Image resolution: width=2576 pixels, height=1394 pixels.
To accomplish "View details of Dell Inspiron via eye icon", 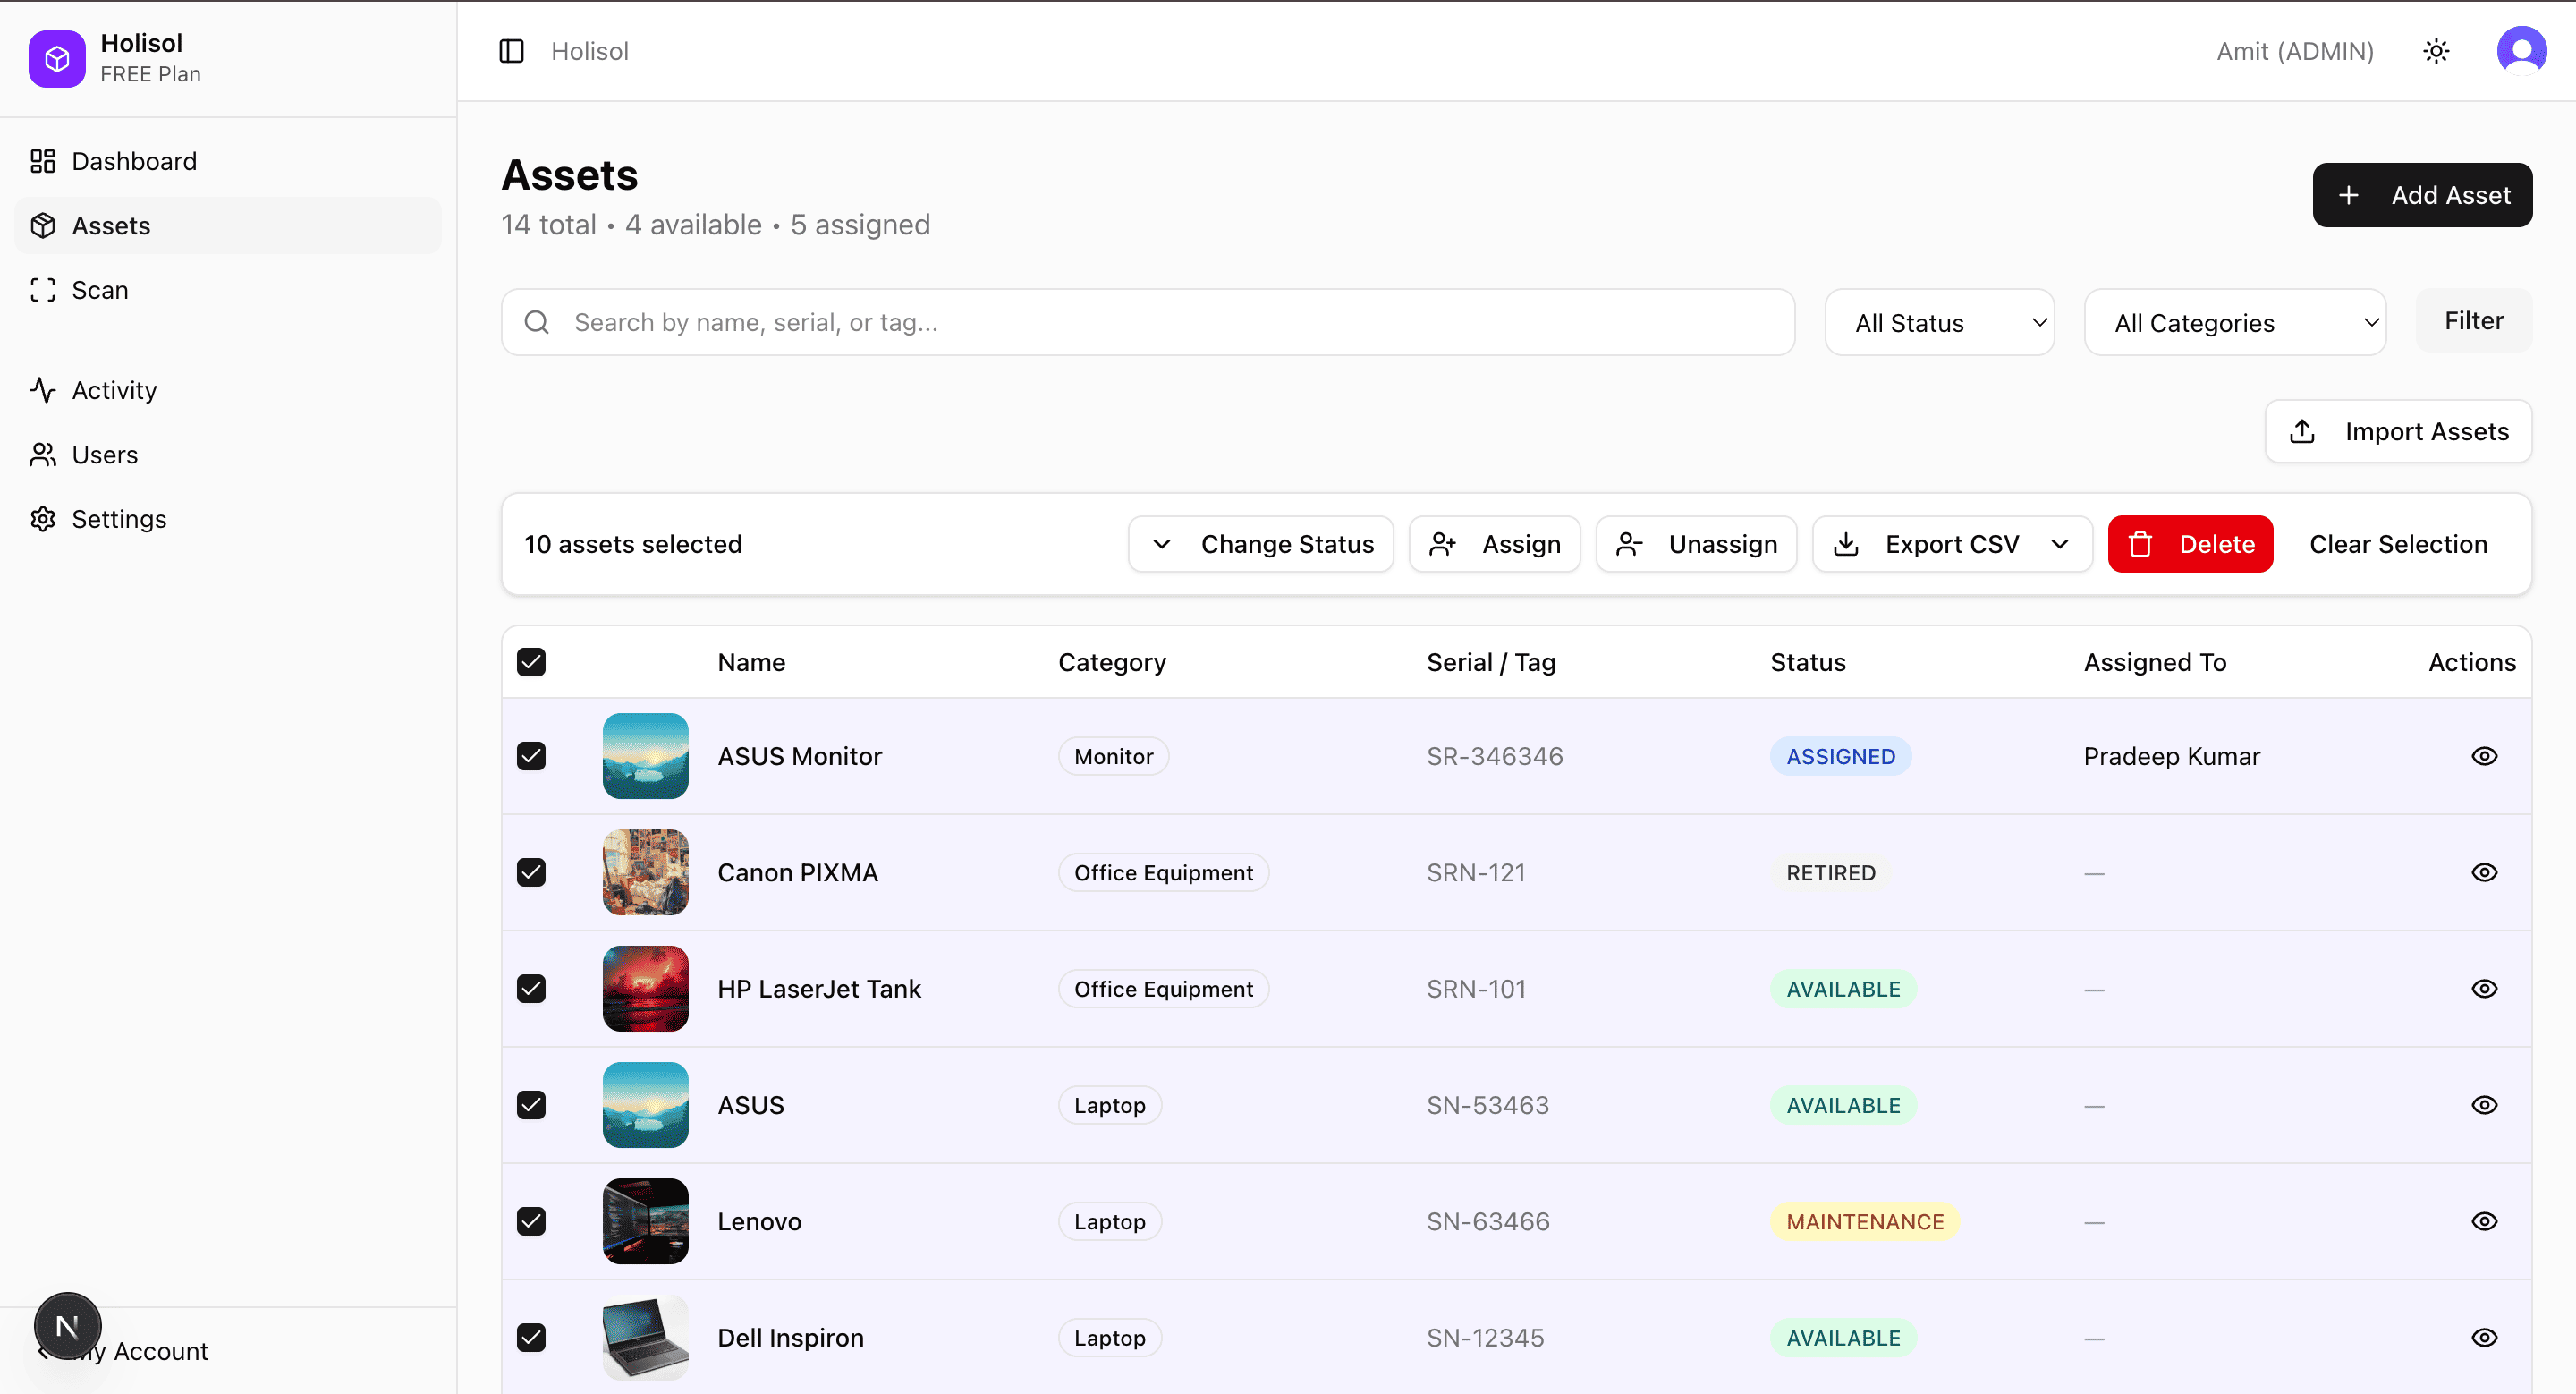I will click(2485, 1338).
